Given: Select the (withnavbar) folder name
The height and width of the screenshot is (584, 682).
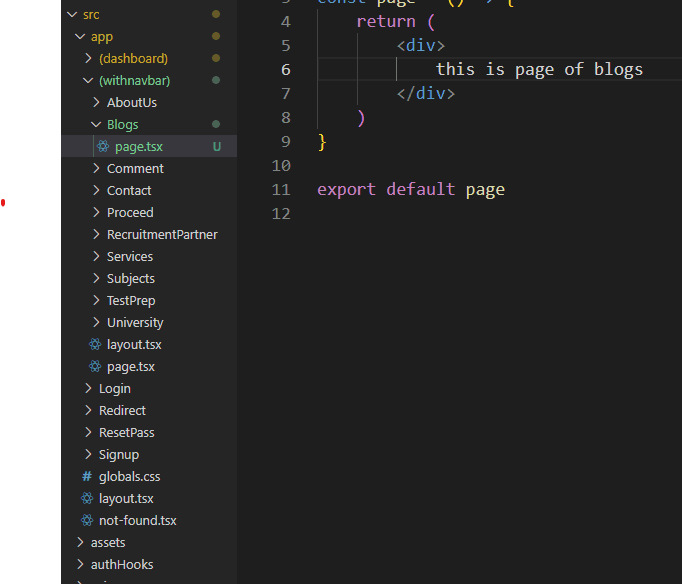Looking at the screenshot, I should (x=134, y=81).
